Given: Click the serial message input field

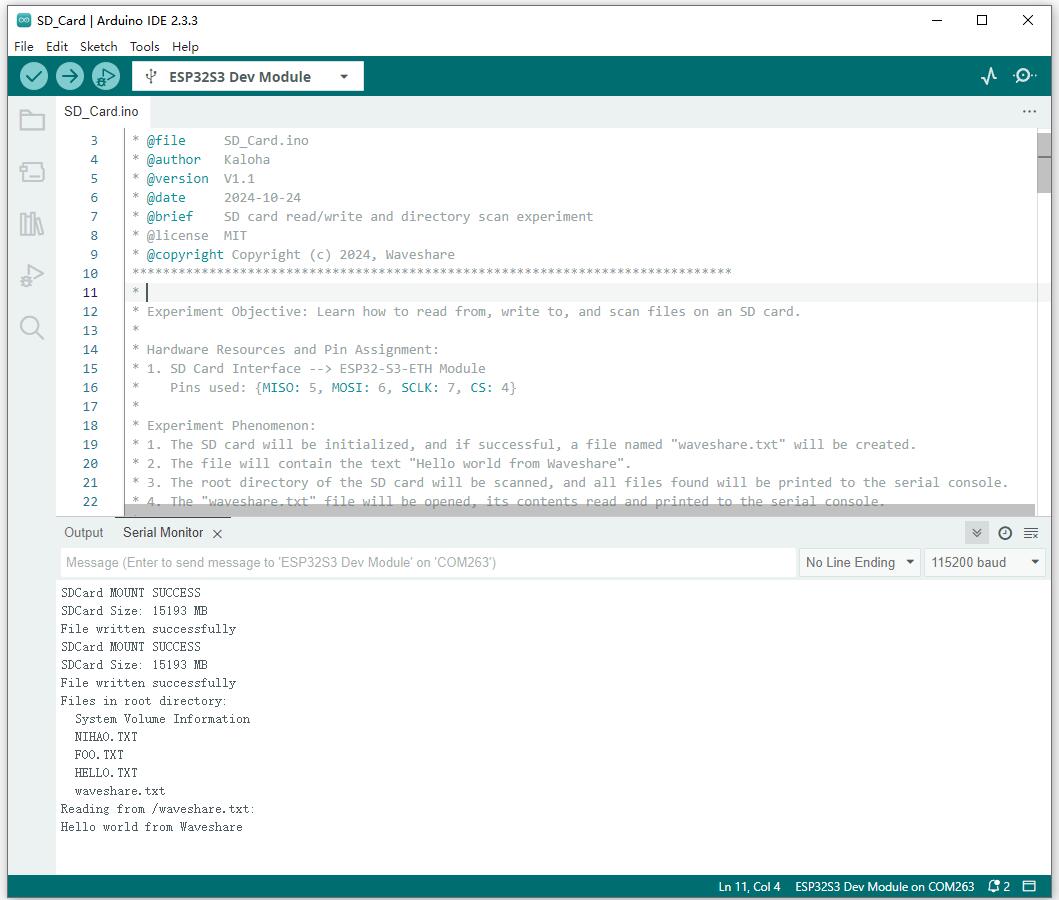Looking at the screenshot, I should point(428,562).
